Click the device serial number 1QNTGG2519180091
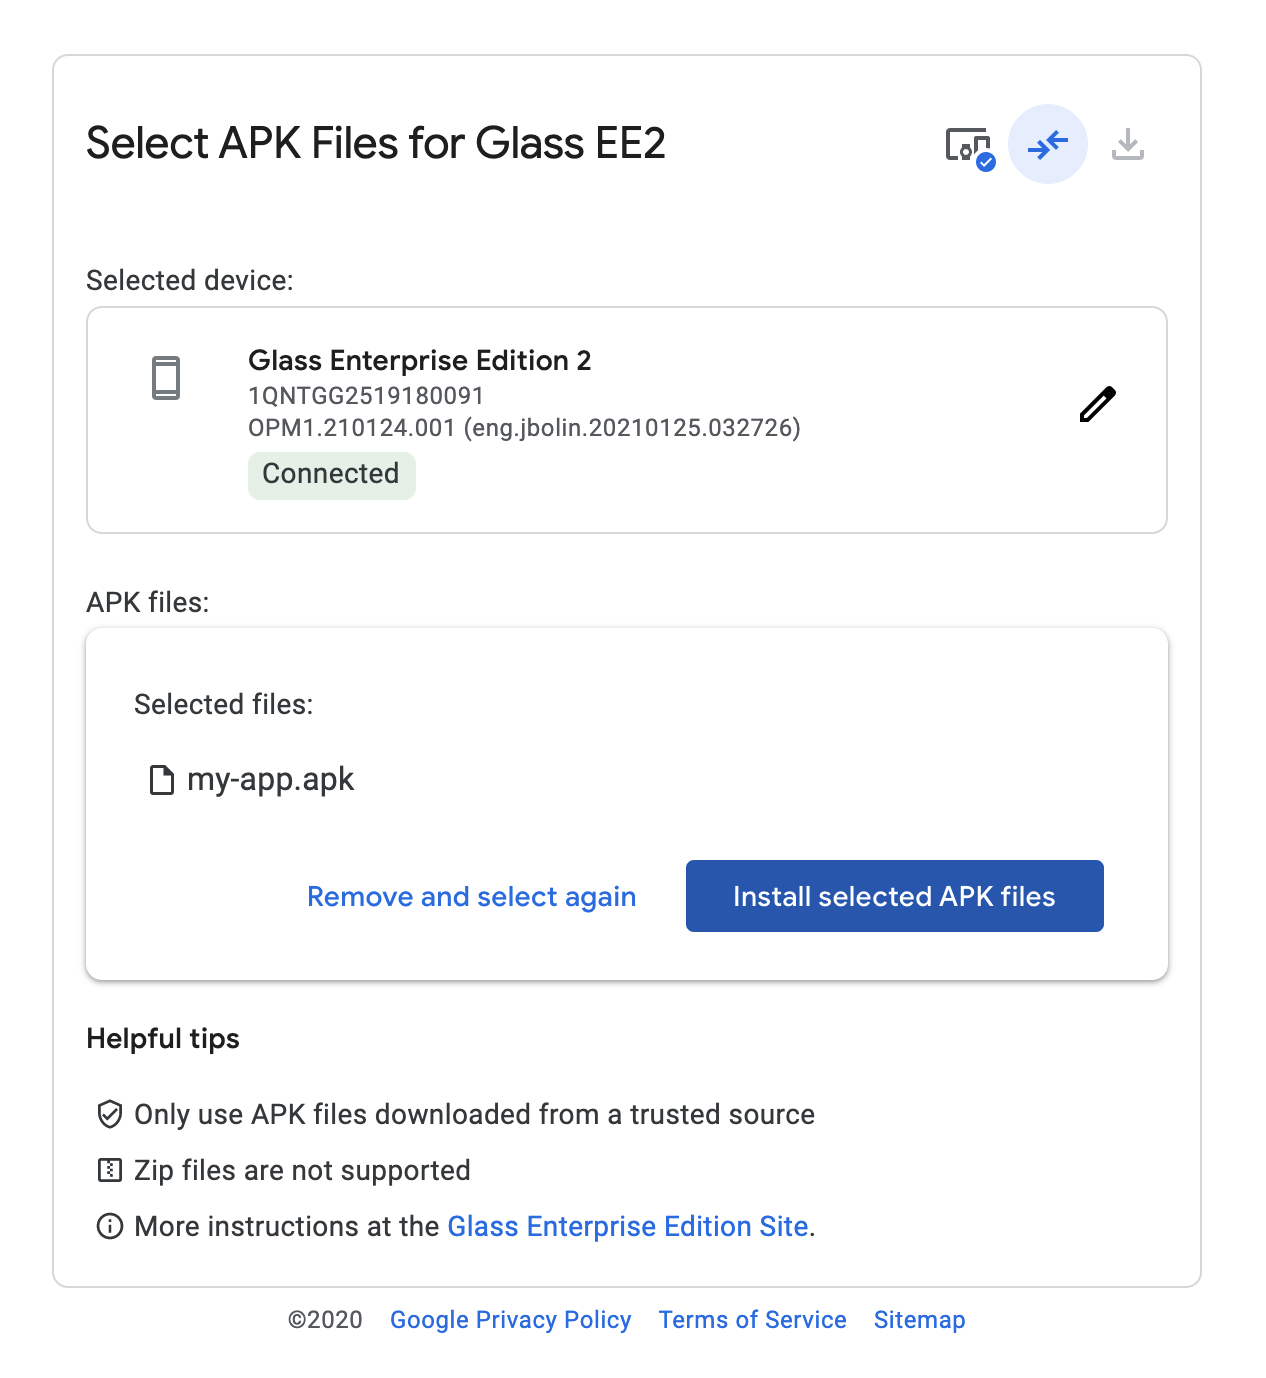This screenshot has height=1378, width=1266. 366,396
